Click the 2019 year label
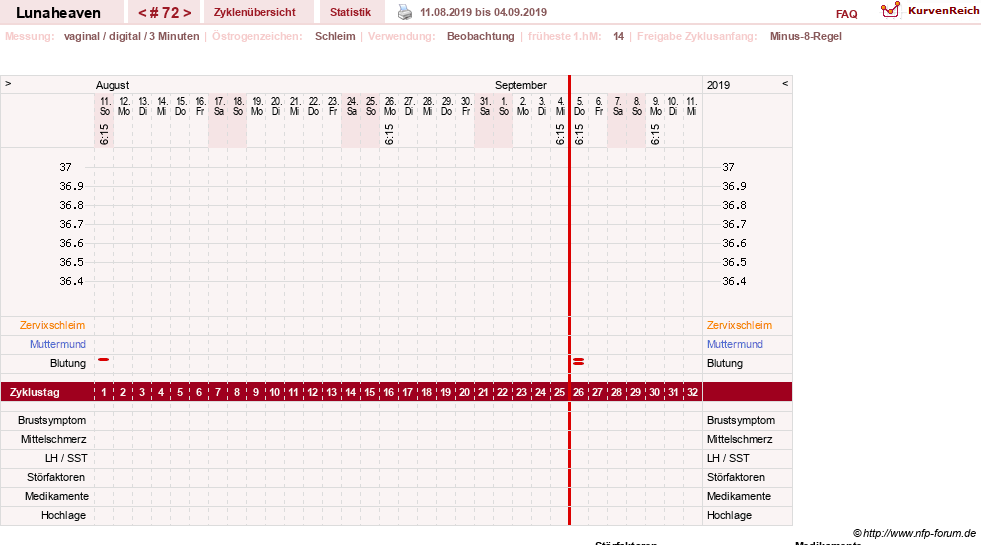The width and height of the screenshot is (981, 545). [x=718, y=85]
